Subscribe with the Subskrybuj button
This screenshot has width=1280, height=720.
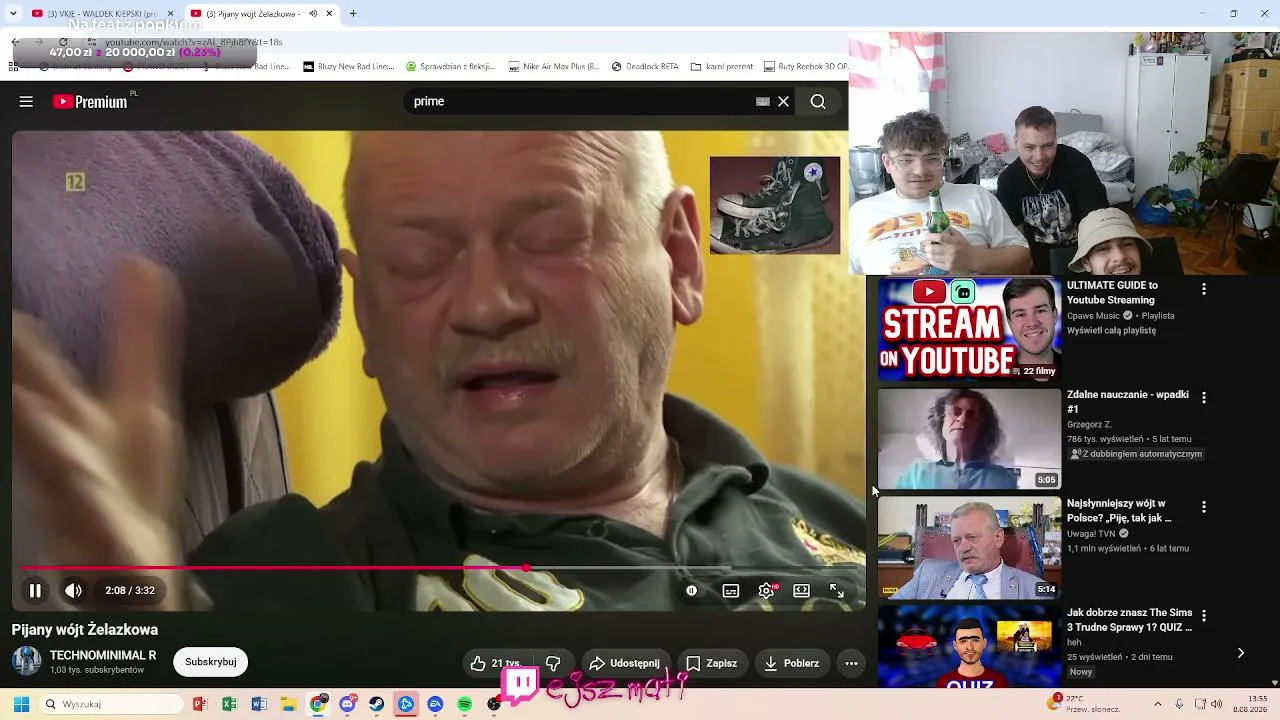tap(210, 662)
